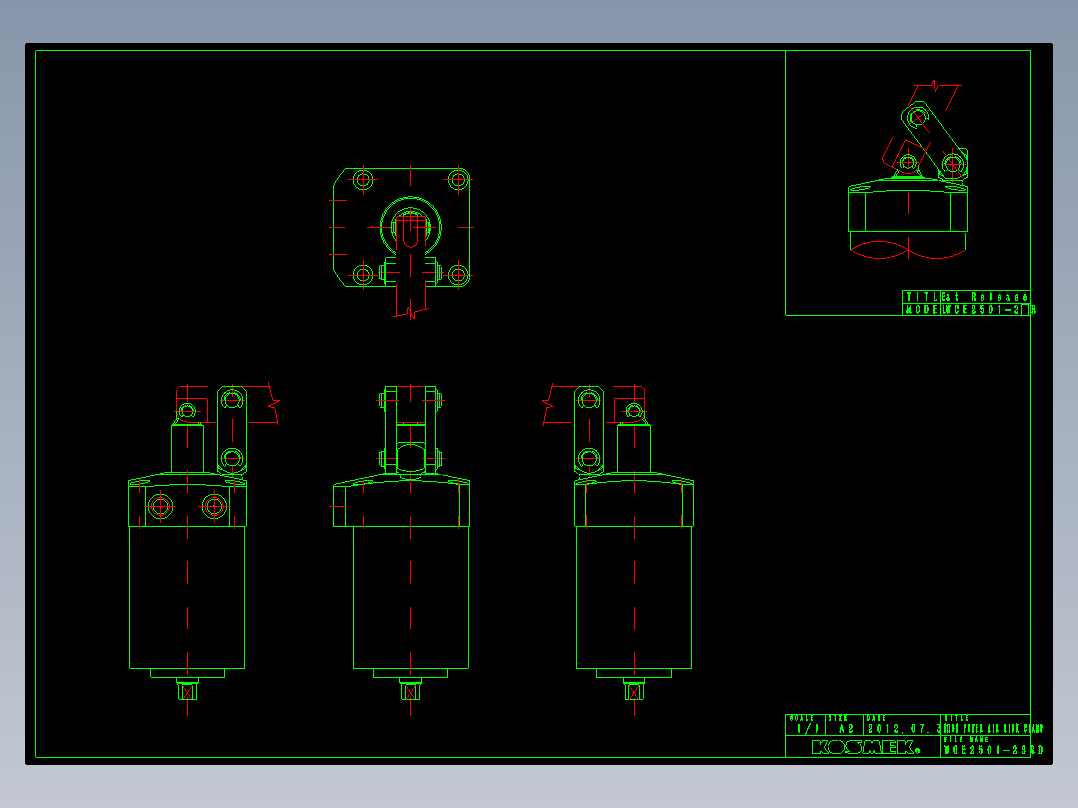
Task: Select the size value 'A2'
Action: coord(846,728)
